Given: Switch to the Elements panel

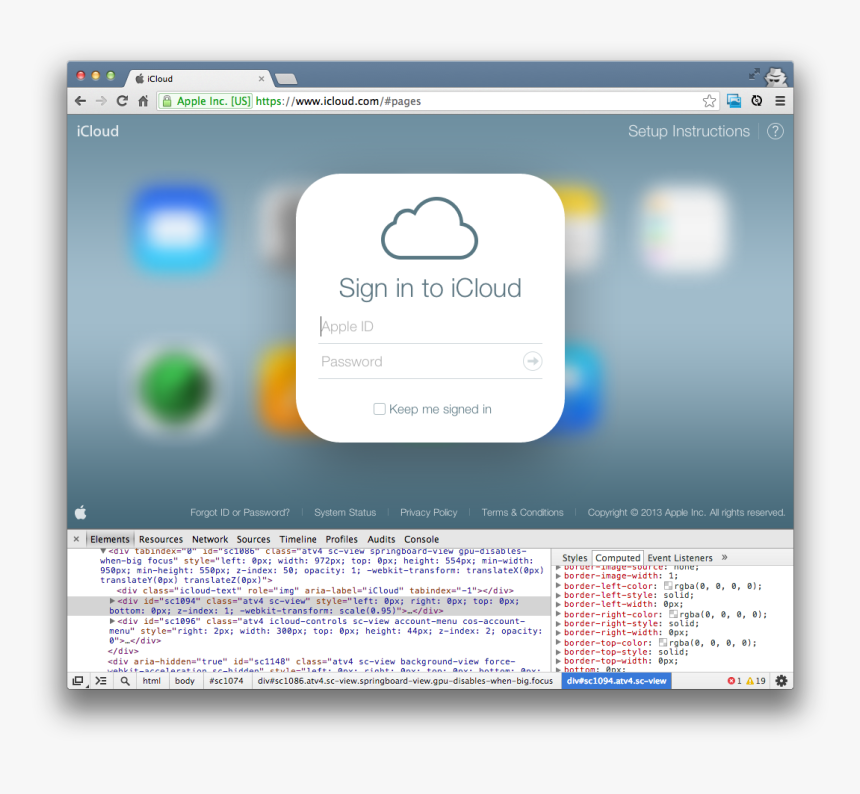Looking at the screenshot, I should tap(110, 539).
